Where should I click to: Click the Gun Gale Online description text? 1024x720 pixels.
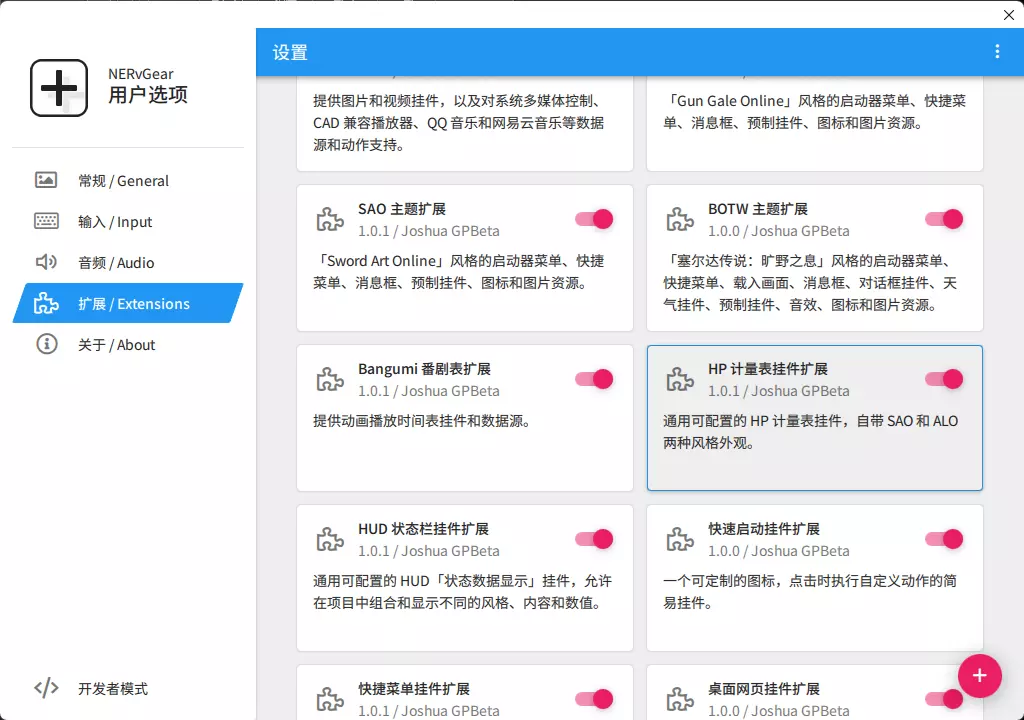coord(814,112)
